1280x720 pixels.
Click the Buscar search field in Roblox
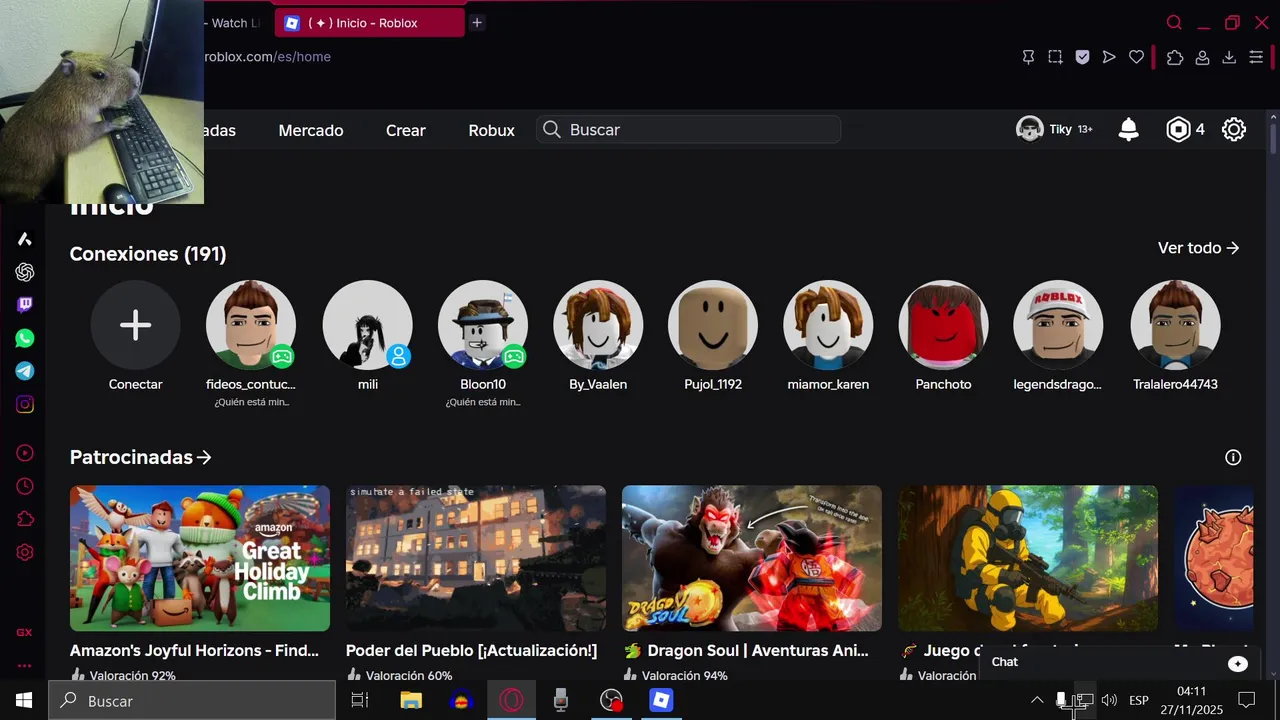point(689,129)
